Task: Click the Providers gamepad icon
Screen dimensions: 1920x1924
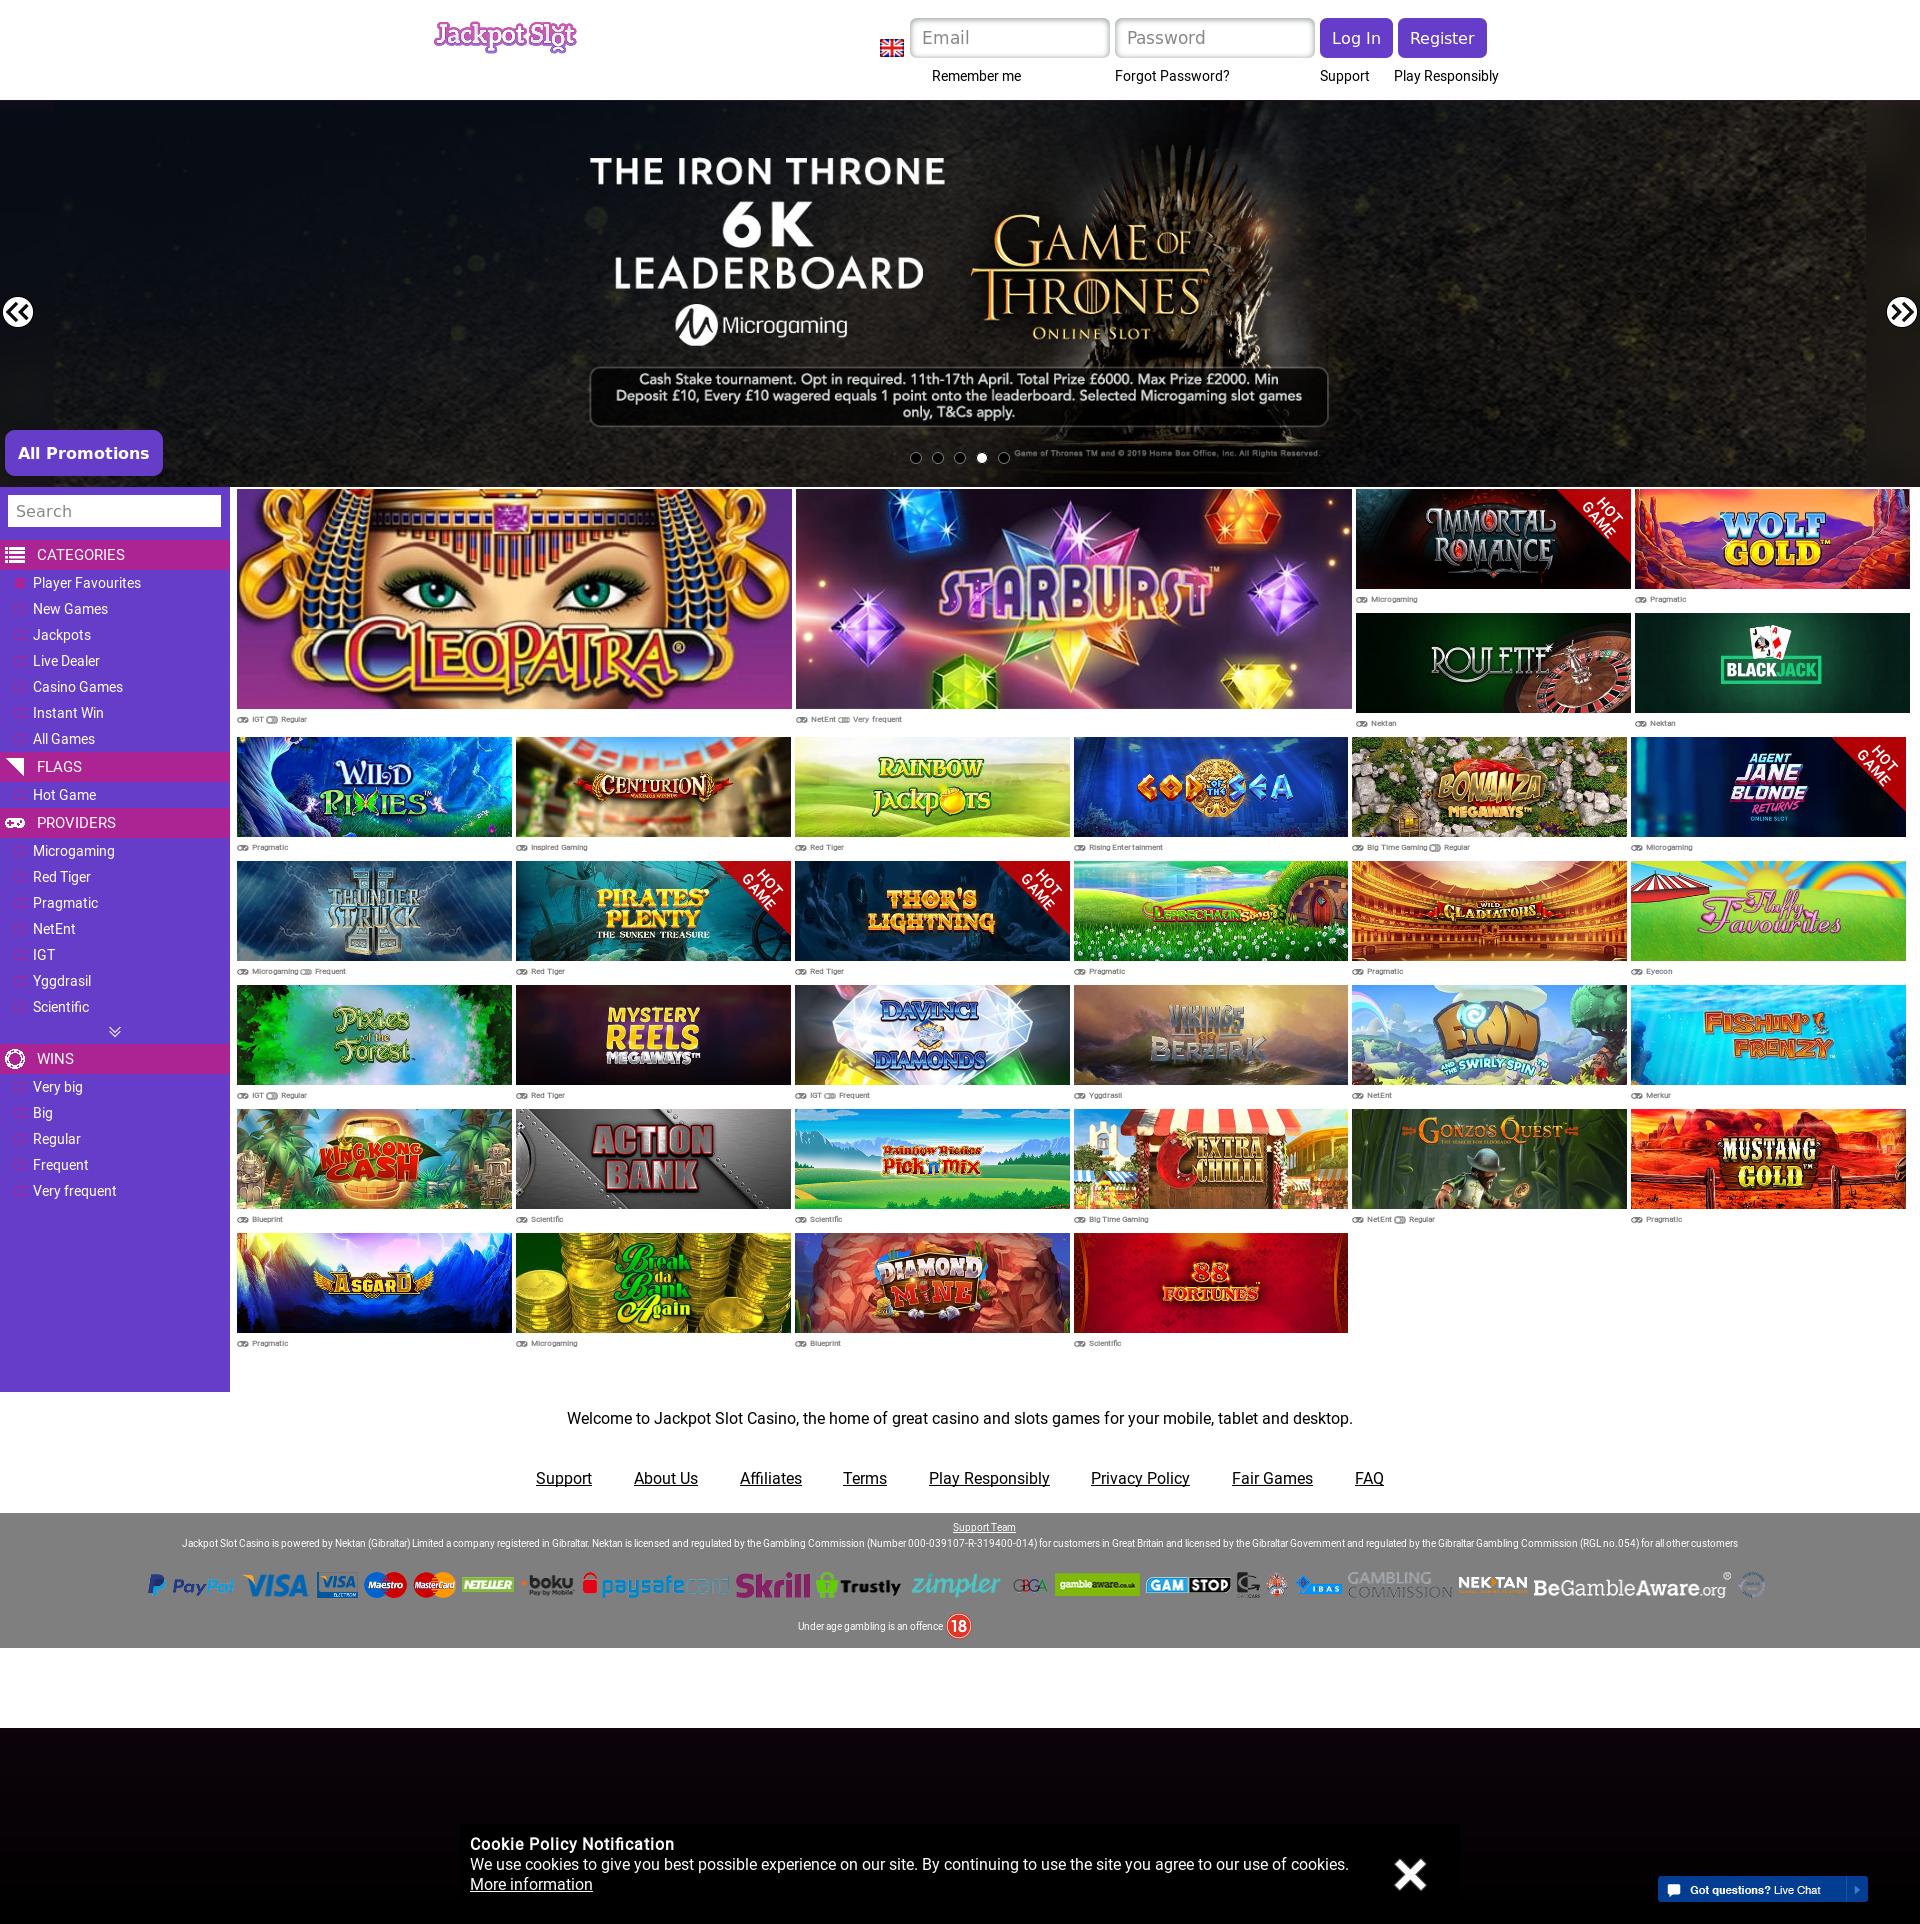Action: click(x=15, y=823)
